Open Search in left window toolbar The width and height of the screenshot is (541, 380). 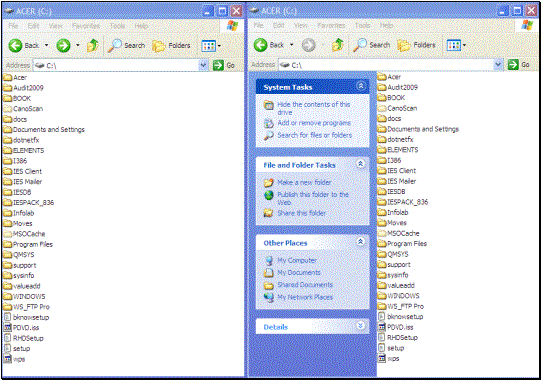(x=126, y=45)
